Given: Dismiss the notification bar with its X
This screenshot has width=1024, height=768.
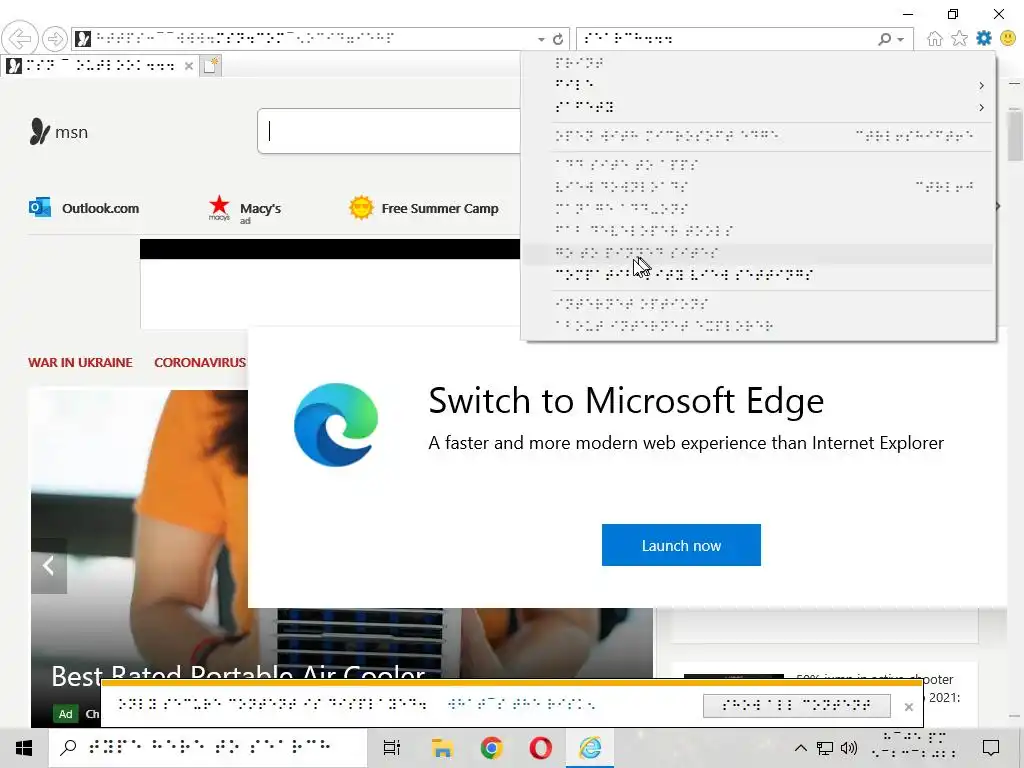Looking at the screenshot, I should 908,707.
